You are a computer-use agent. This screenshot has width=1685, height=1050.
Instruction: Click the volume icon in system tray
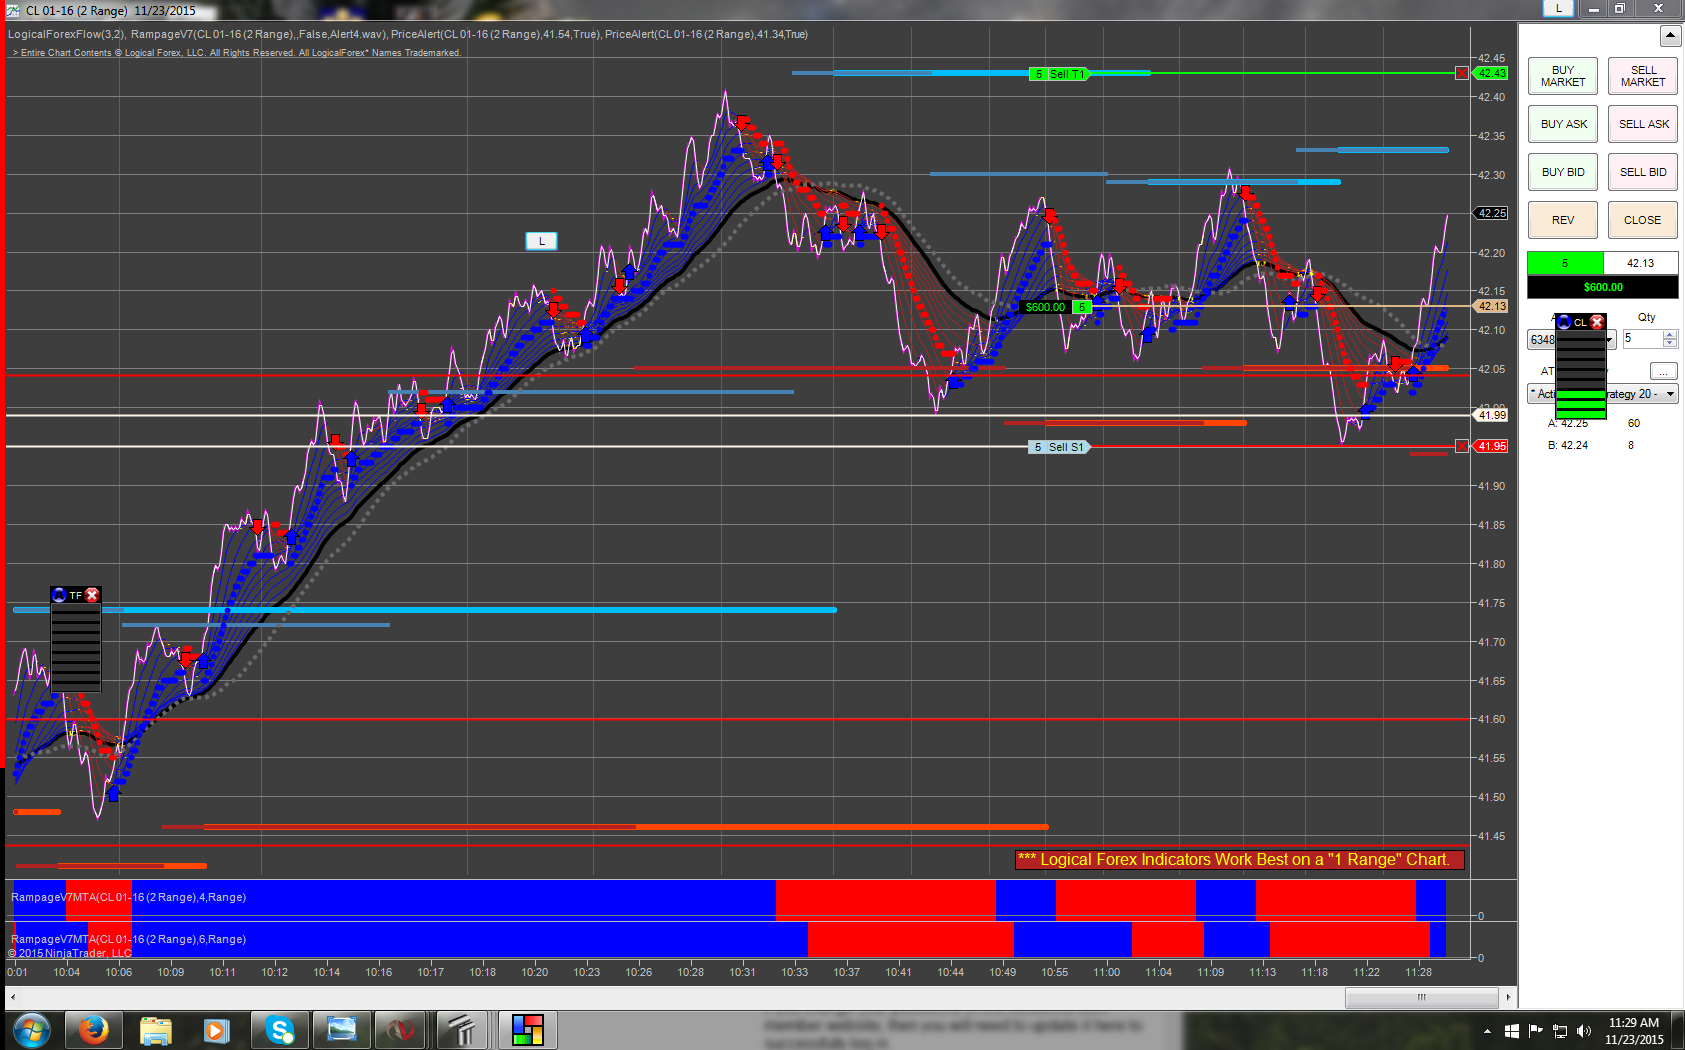(x=1584, y=1031)
